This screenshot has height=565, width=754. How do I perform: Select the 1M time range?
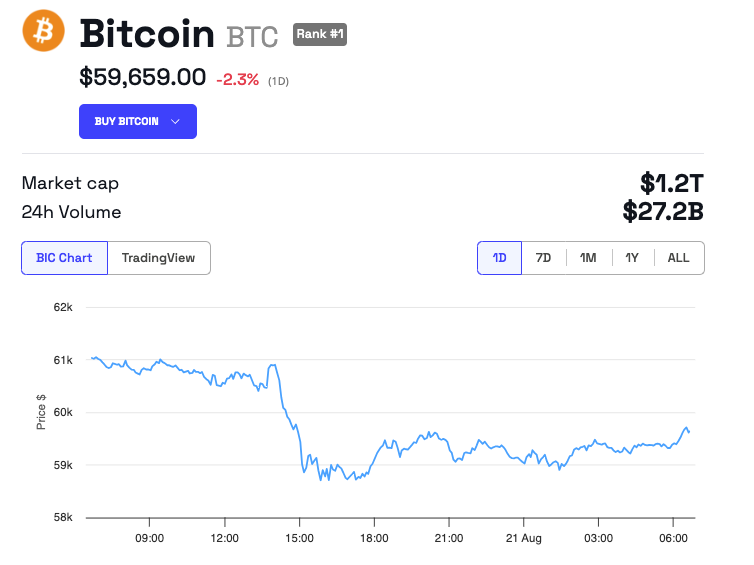pyautogui.click(x=588, y=258)
